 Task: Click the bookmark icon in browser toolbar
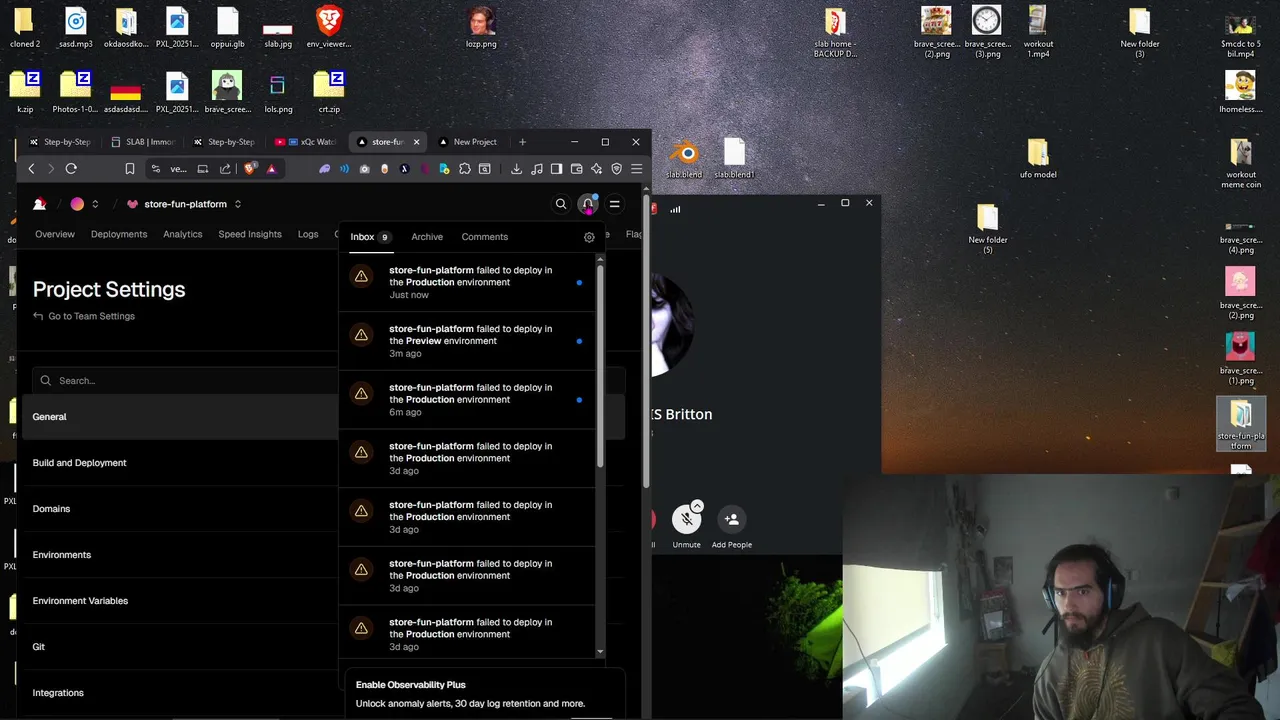[x=130, y=169]
